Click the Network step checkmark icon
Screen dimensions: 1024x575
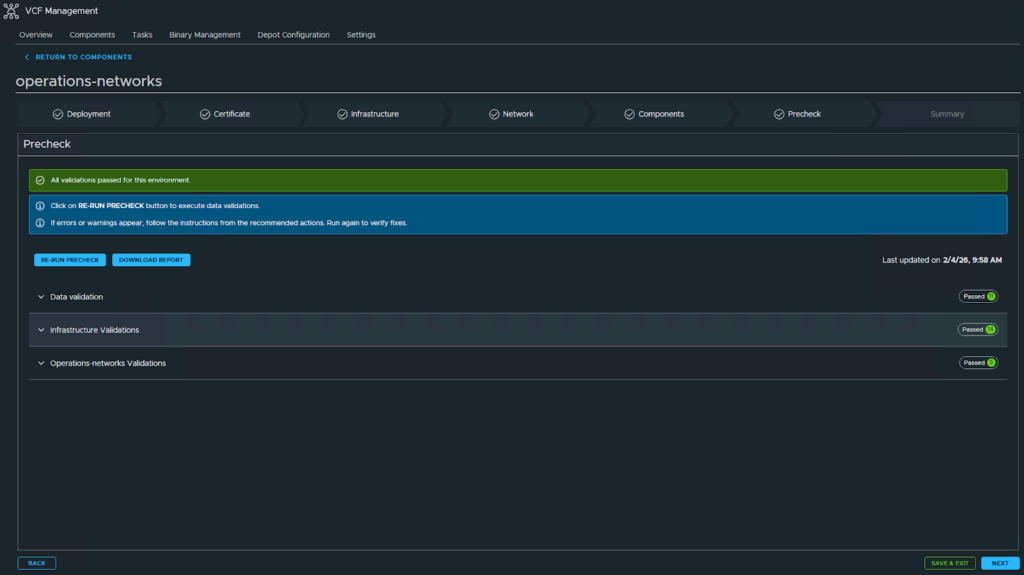[x=494, y=114]
